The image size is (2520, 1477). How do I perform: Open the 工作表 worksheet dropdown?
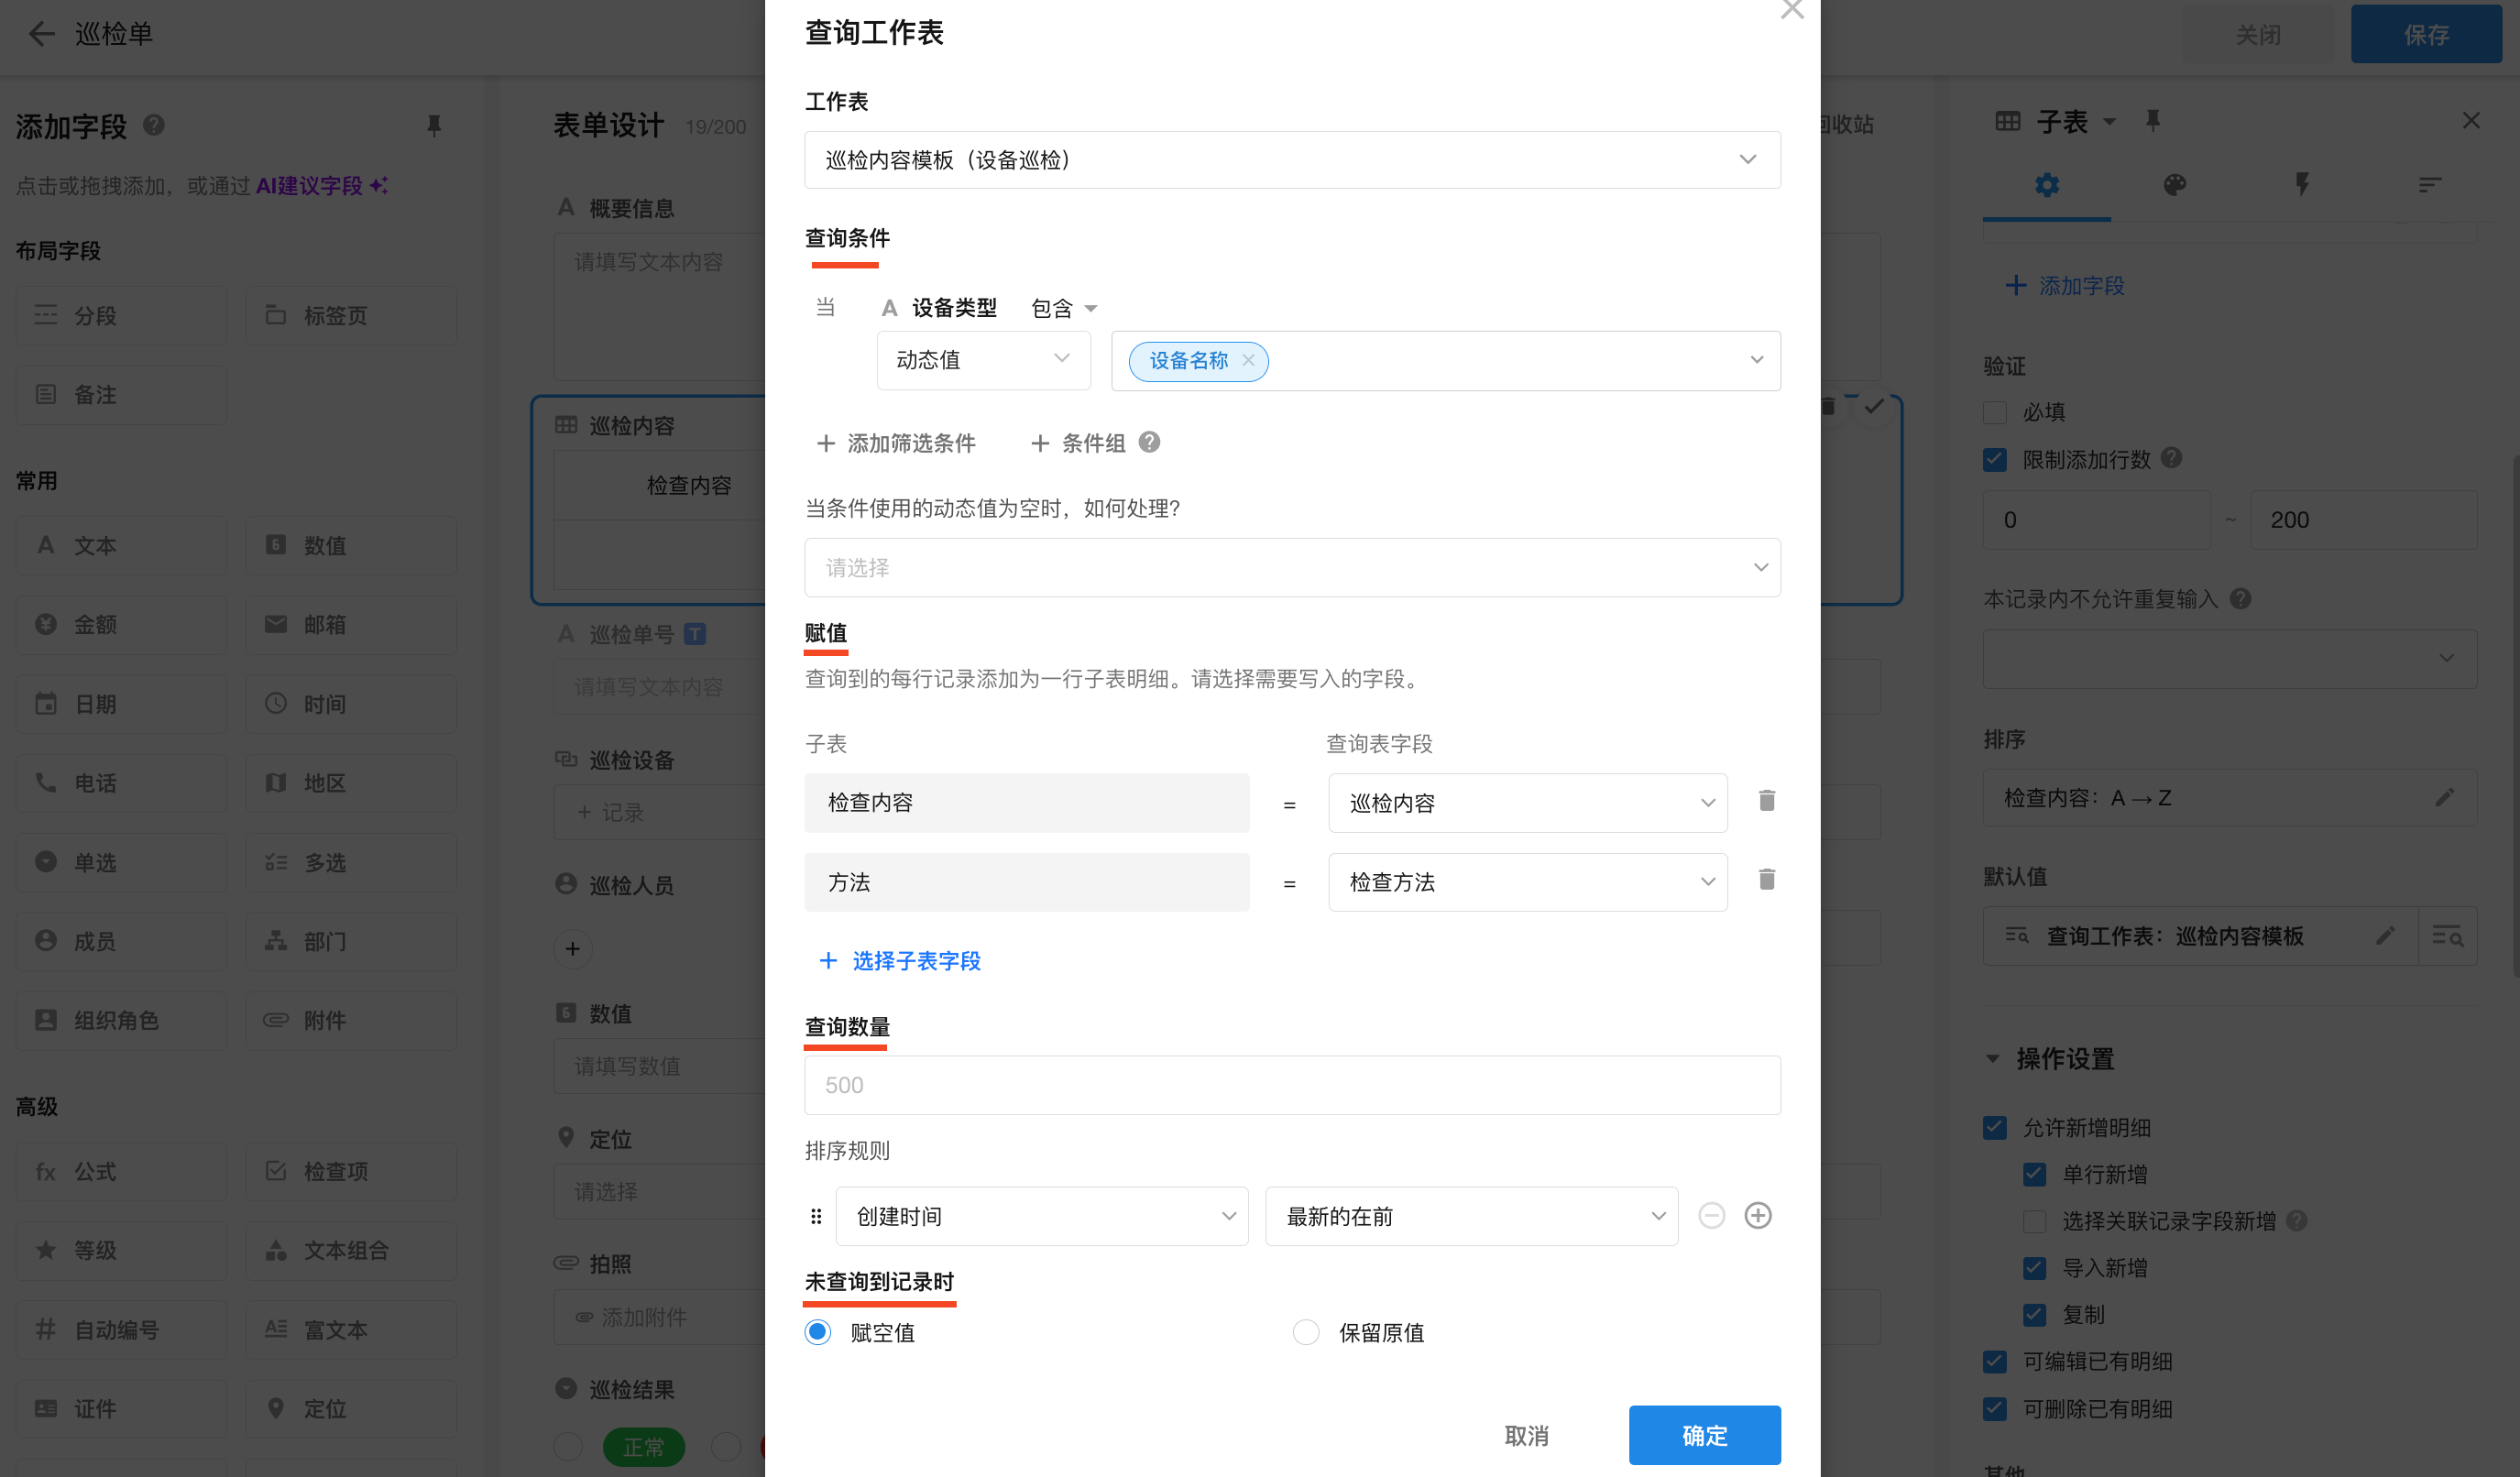point(1291,160)
